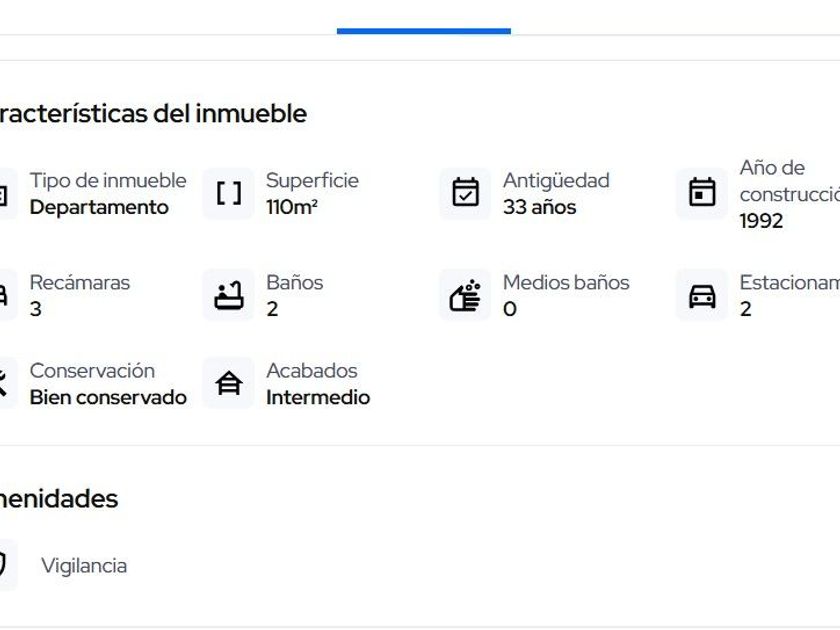This screenshot has height=630, width=840.
Task: Click the Año de construcción calendar icon
Action: click(x=702, y=193)
